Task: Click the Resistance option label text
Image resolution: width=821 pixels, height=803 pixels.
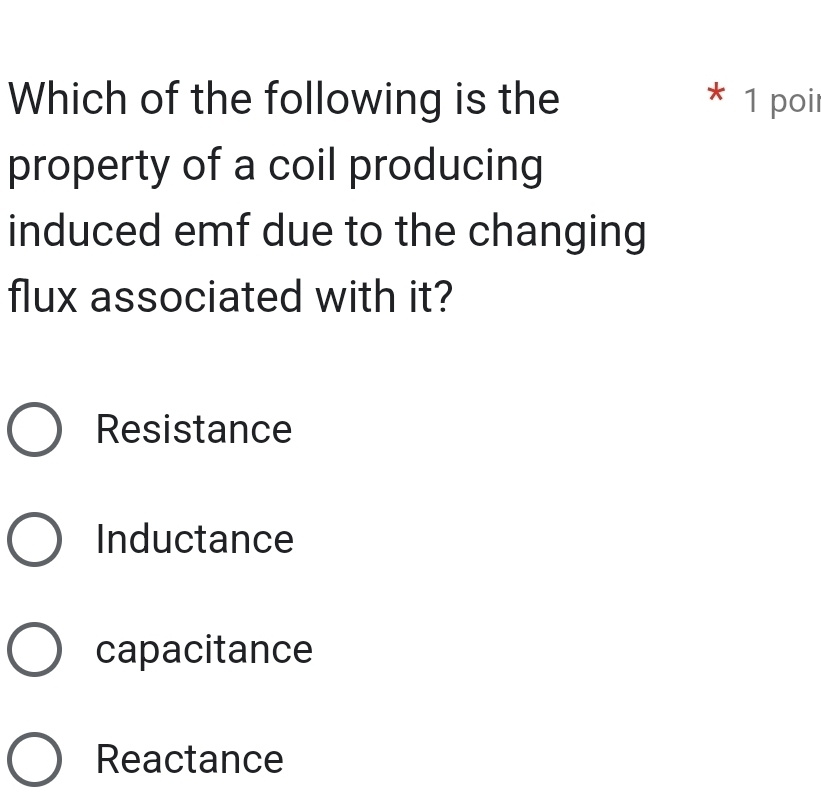Action: pos(194,430)
